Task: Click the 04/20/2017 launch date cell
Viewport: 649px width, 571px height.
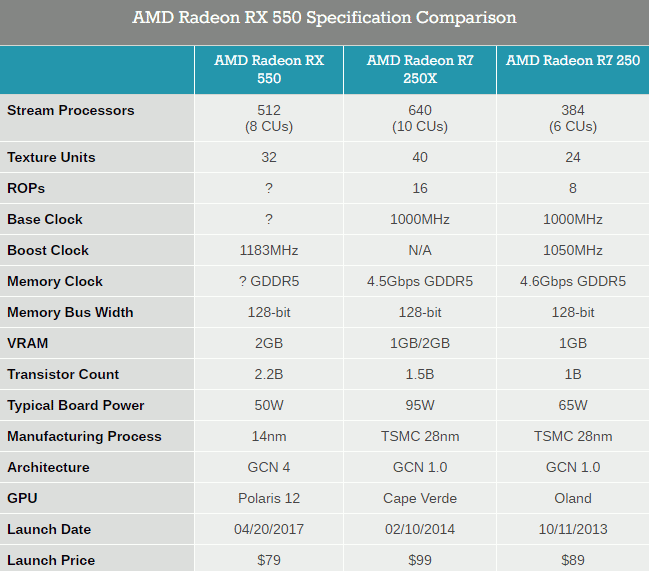Action: (269, 530)
